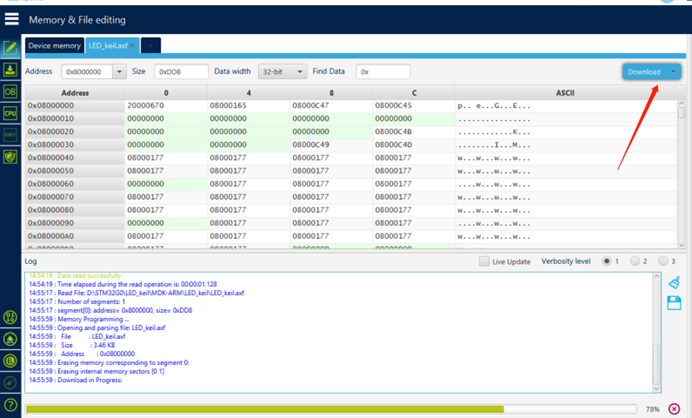The height and width of the screenshot is (418, 692).
Task: Open the SWV viewer icon
Action: [x=10, y=135]
